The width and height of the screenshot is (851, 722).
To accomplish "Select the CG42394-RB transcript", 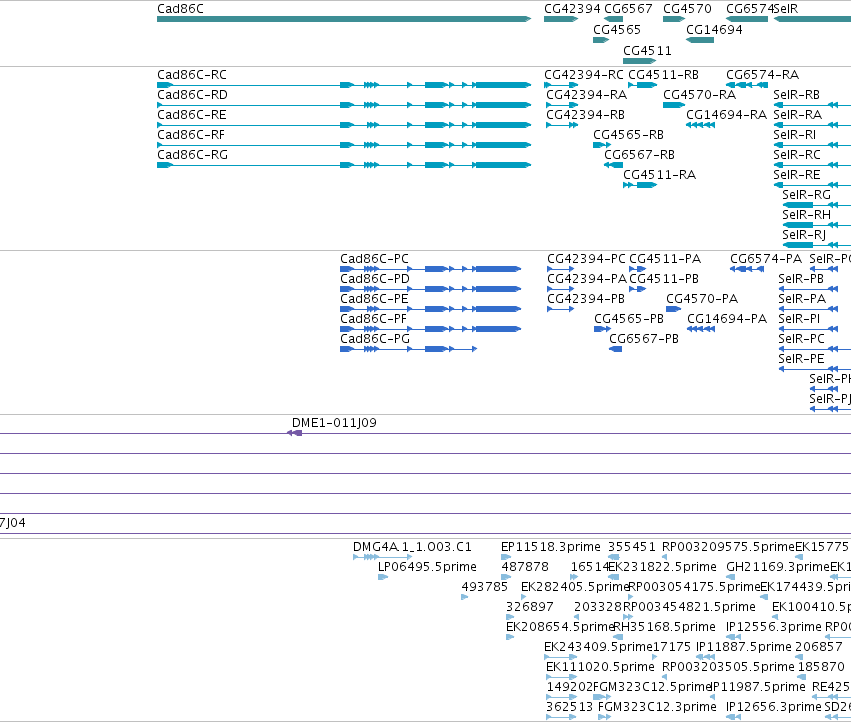I will pos(562,125).
